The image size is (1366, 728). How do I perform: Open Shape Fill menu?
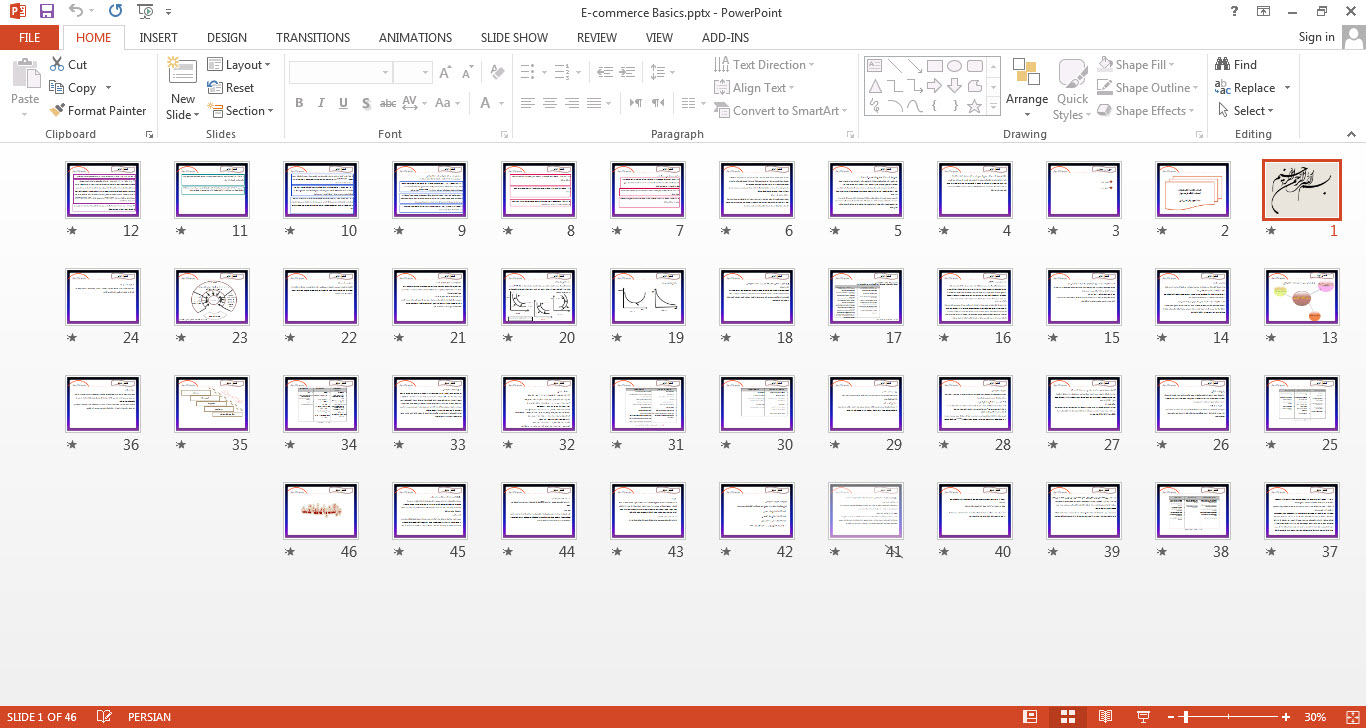(1137, 65)
